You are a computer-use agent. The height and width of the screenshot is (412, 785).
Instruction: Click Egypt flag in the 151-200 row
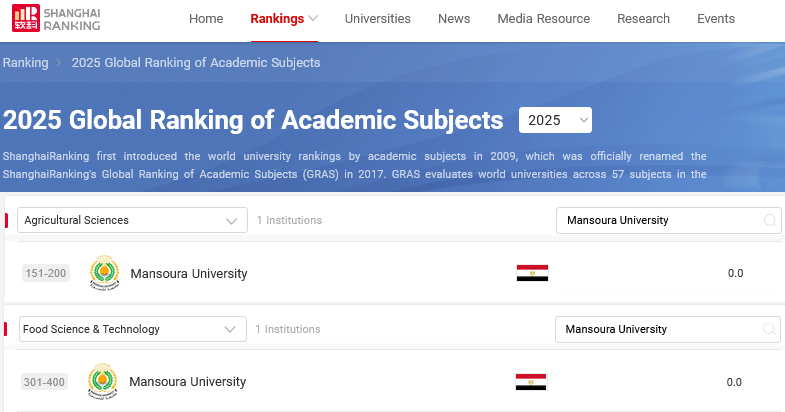tap(531, 273)
